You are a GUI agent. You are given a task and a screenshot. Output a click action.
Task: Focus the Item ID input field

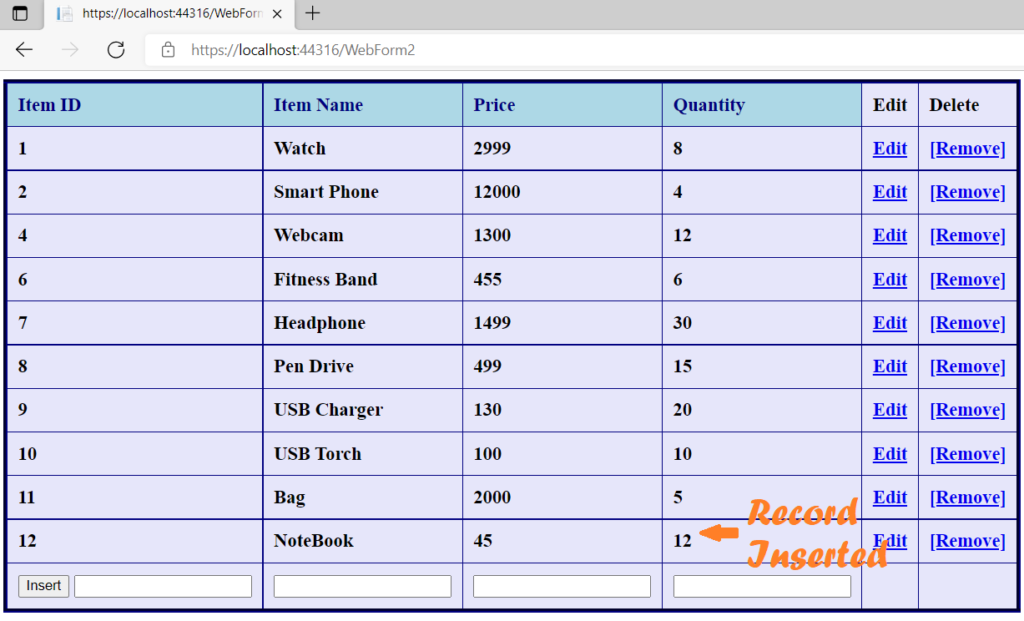click(163, 586)
